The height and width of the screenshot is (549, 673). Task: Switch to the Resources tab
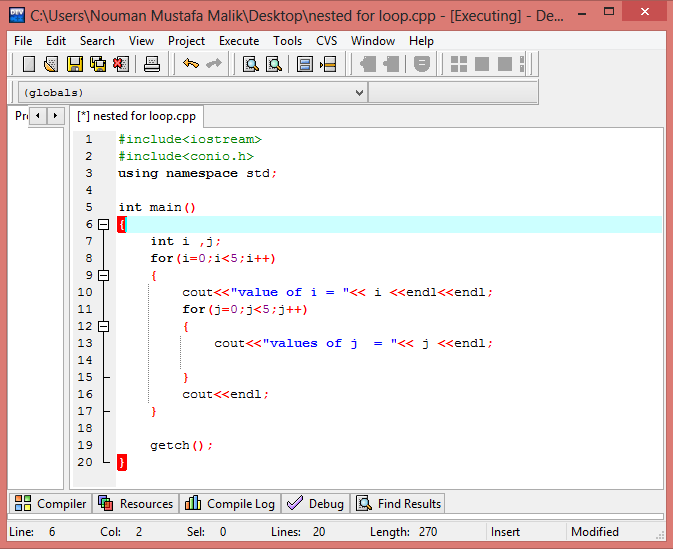tap(136, 504)
